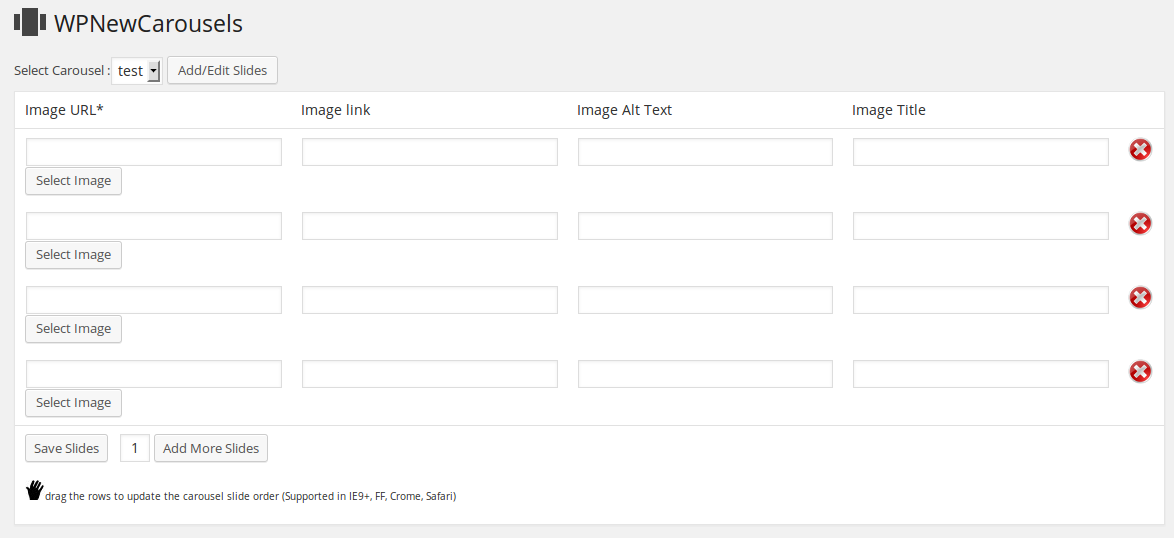Focus the first row Image Title field
Screen dimensions: 1174x538
[981, 152]
